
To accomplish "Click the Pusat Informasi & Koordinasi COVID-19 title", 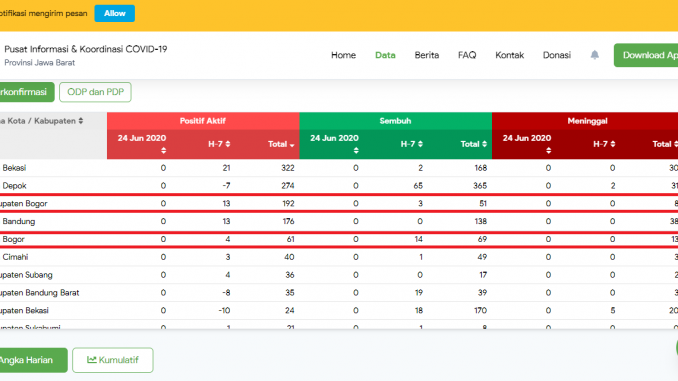I will 86,49.
